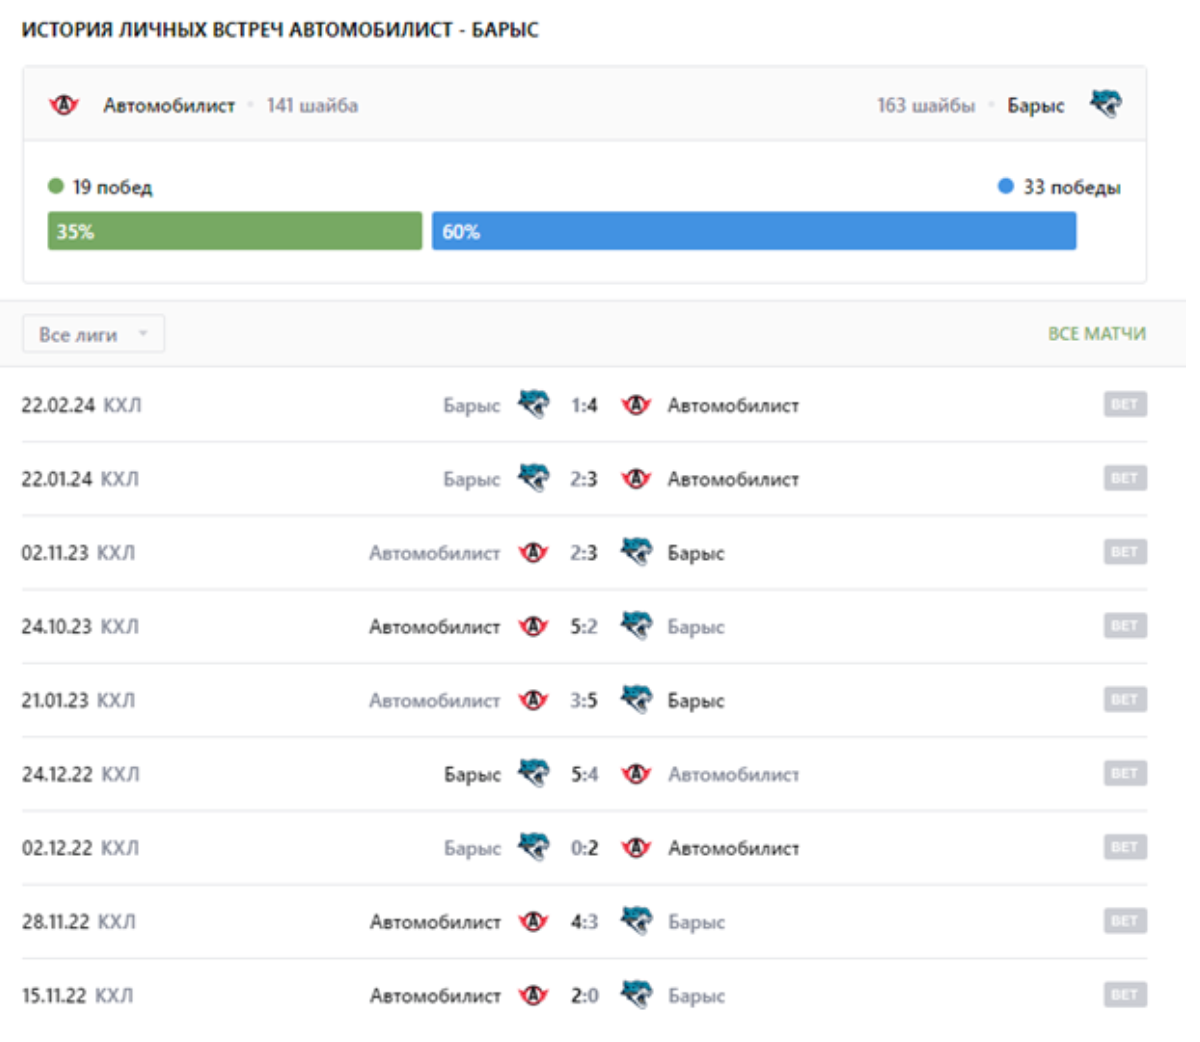
Task: Open the "Все лиги" league filter dropdown
Action: coord(93,334)
